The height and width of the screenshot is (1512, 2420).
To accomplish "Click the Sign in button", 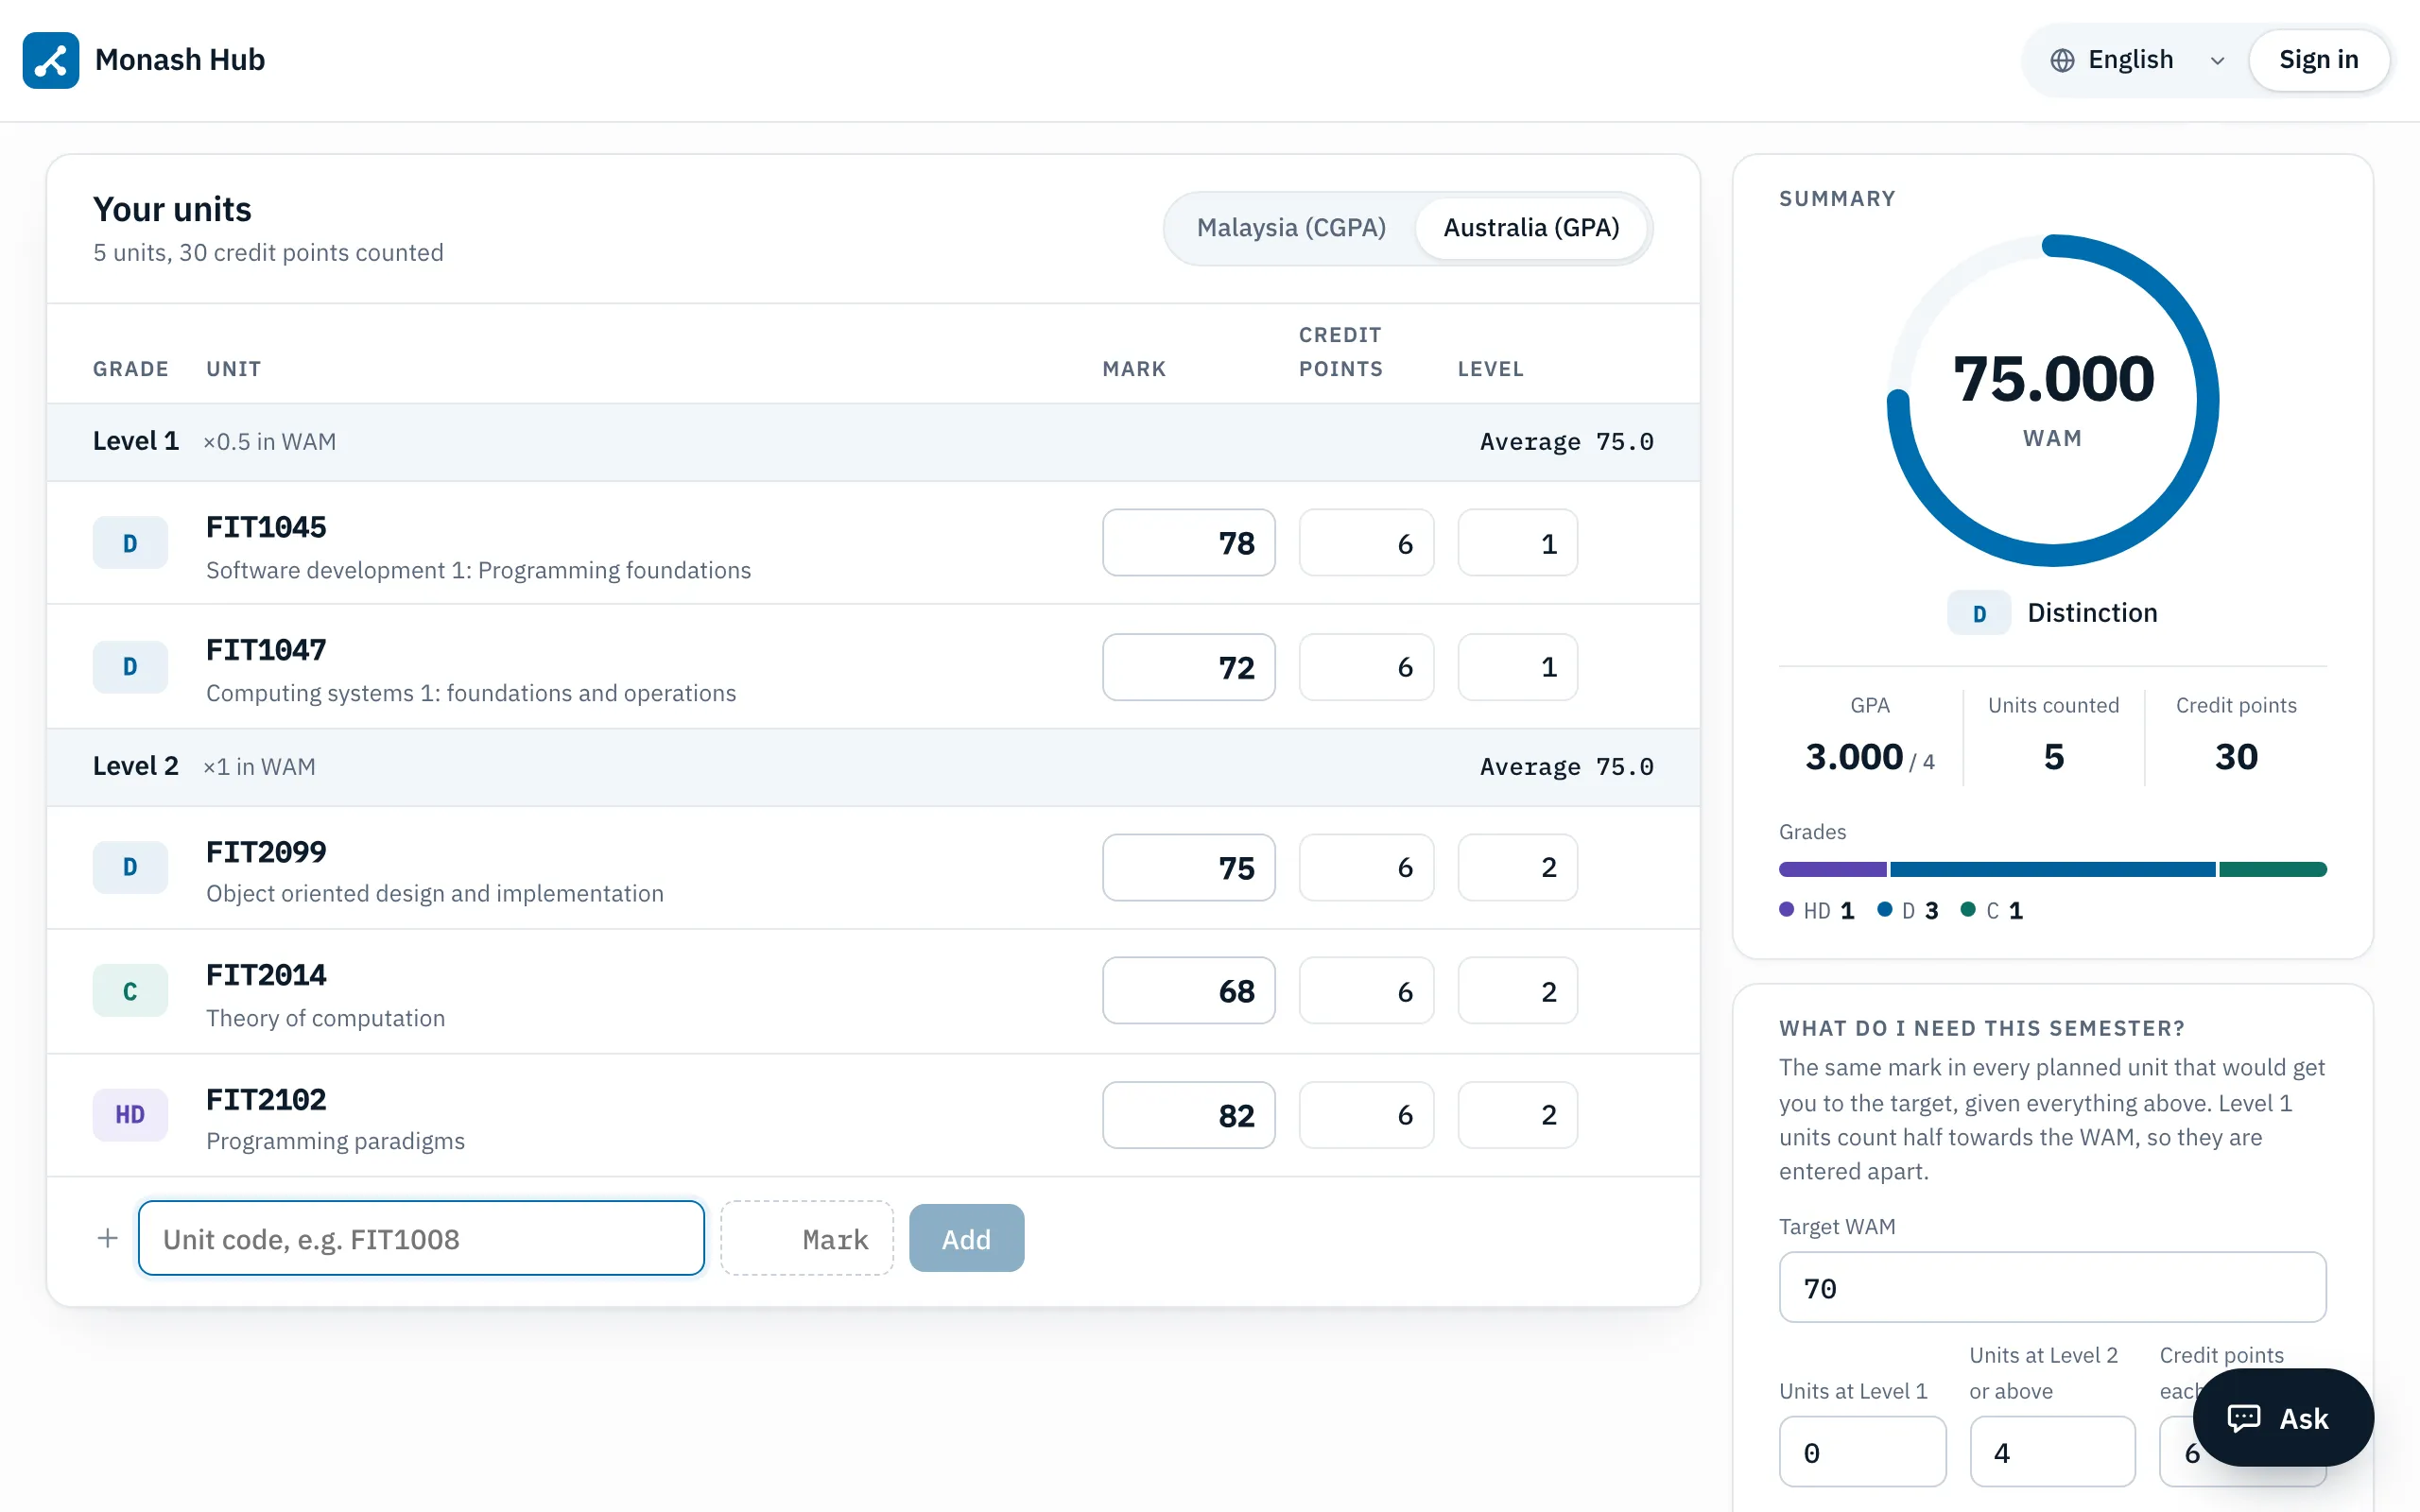I will point(2319,60).
